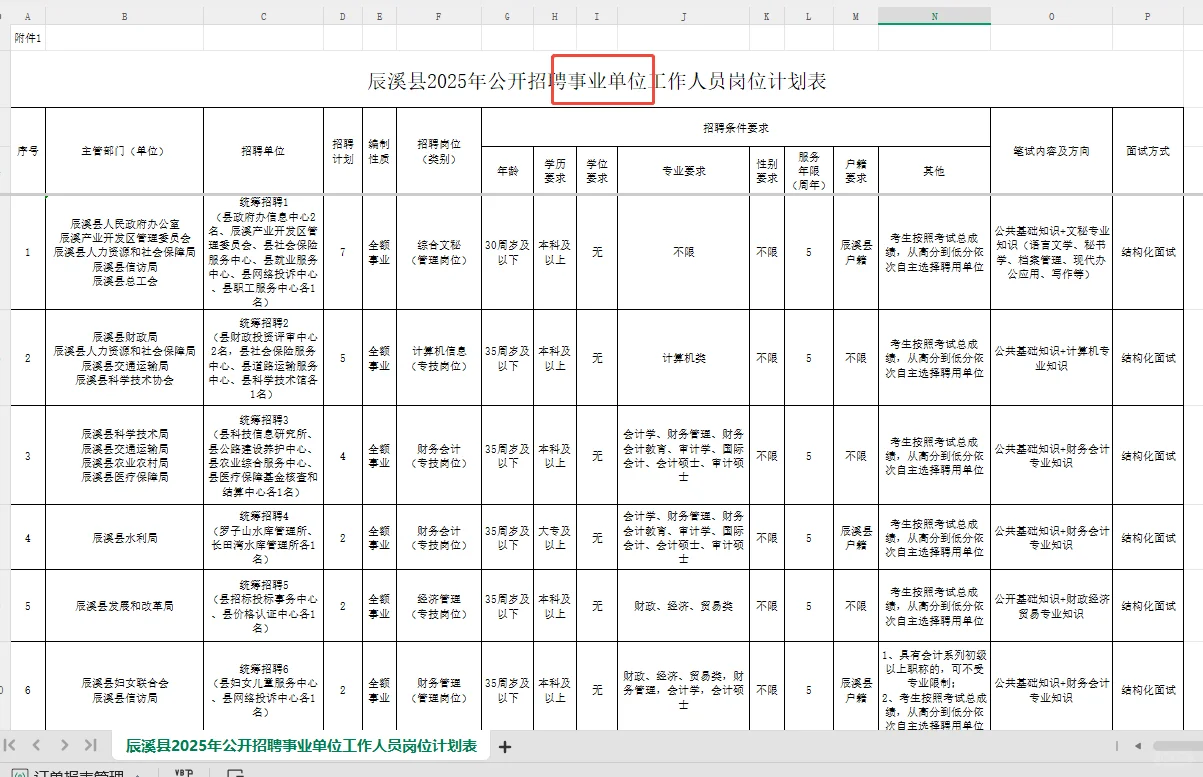Screen dimensions: 1203x777
Task: Click the 公共基础知识+计算机专业知识 cell
Action: click(x=1051, y=358)
